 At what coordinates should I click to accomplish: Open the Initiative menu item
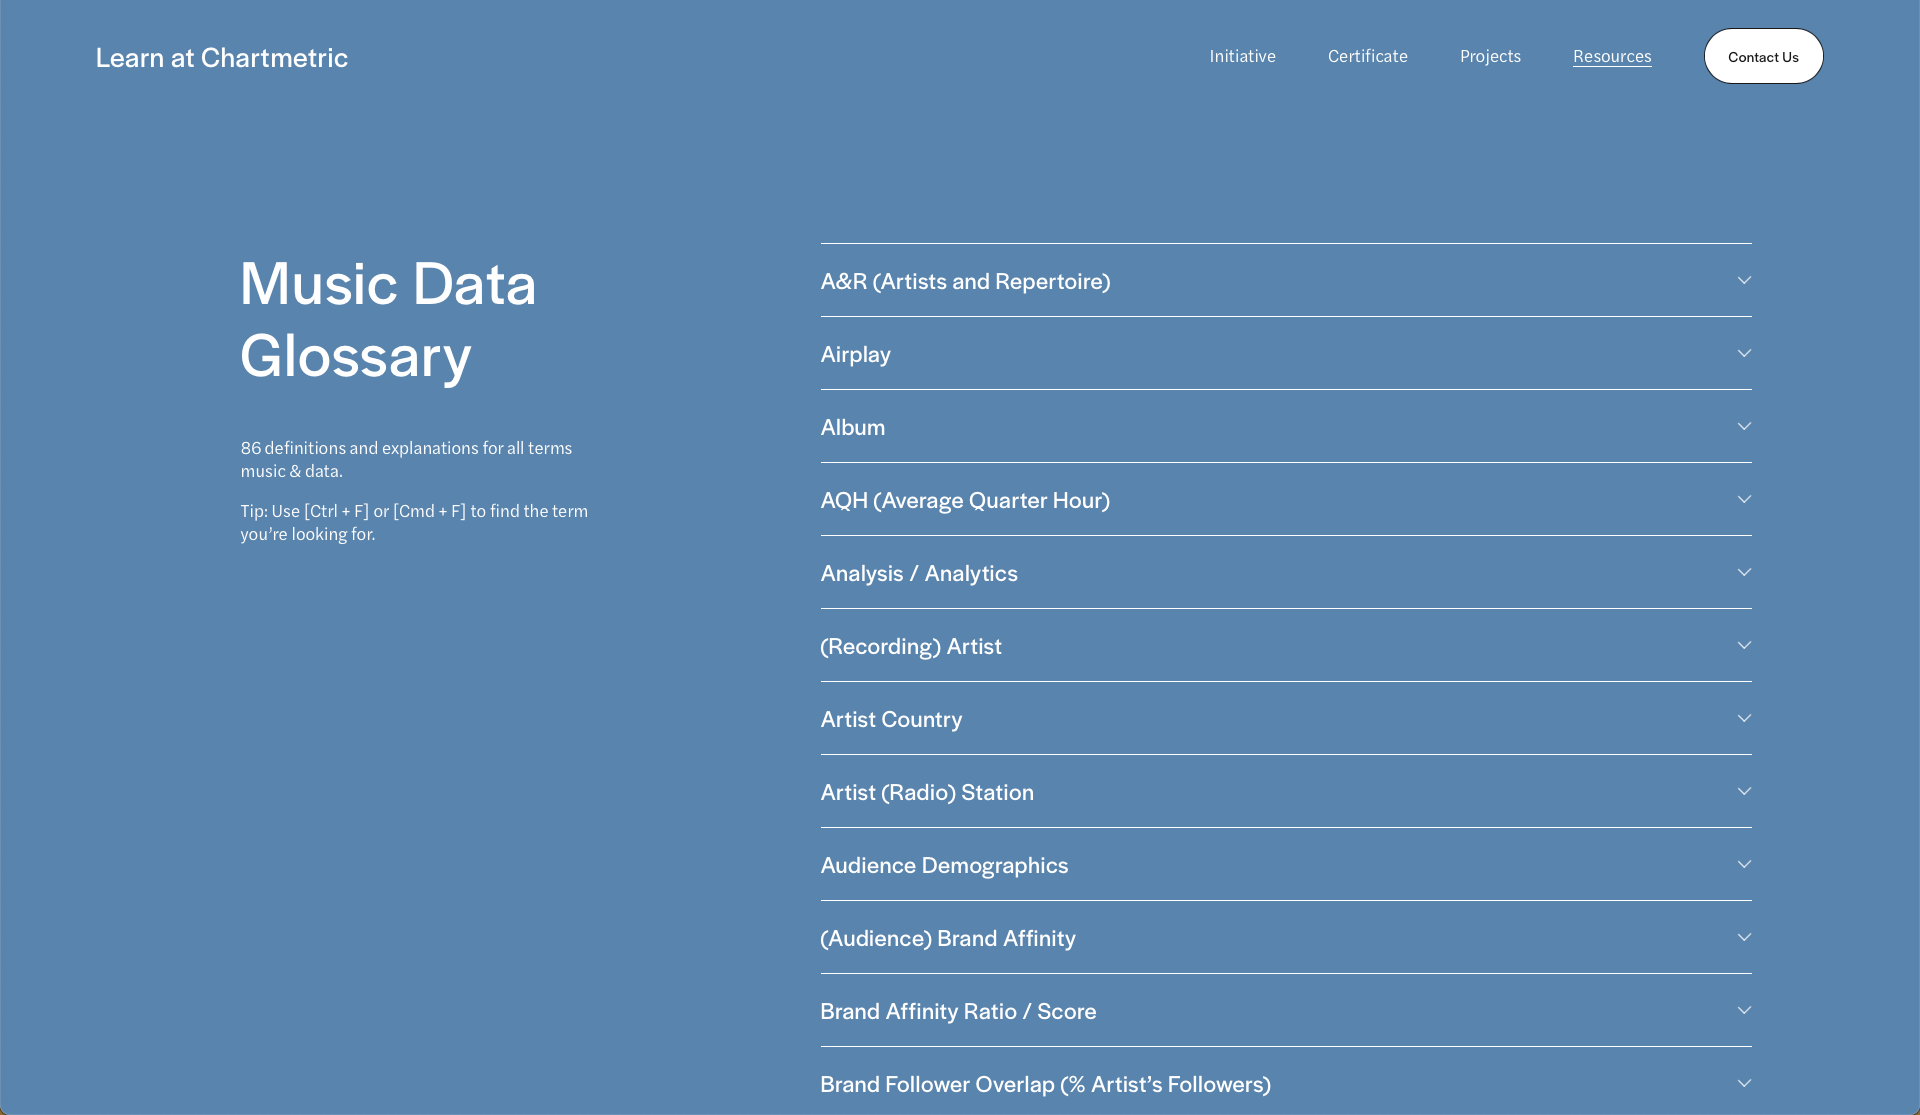[x=1242, y=57]
